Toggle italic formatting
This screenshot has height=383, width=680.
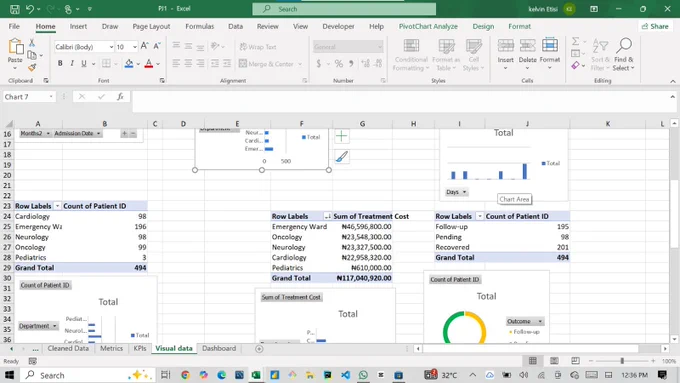[72, 64]
